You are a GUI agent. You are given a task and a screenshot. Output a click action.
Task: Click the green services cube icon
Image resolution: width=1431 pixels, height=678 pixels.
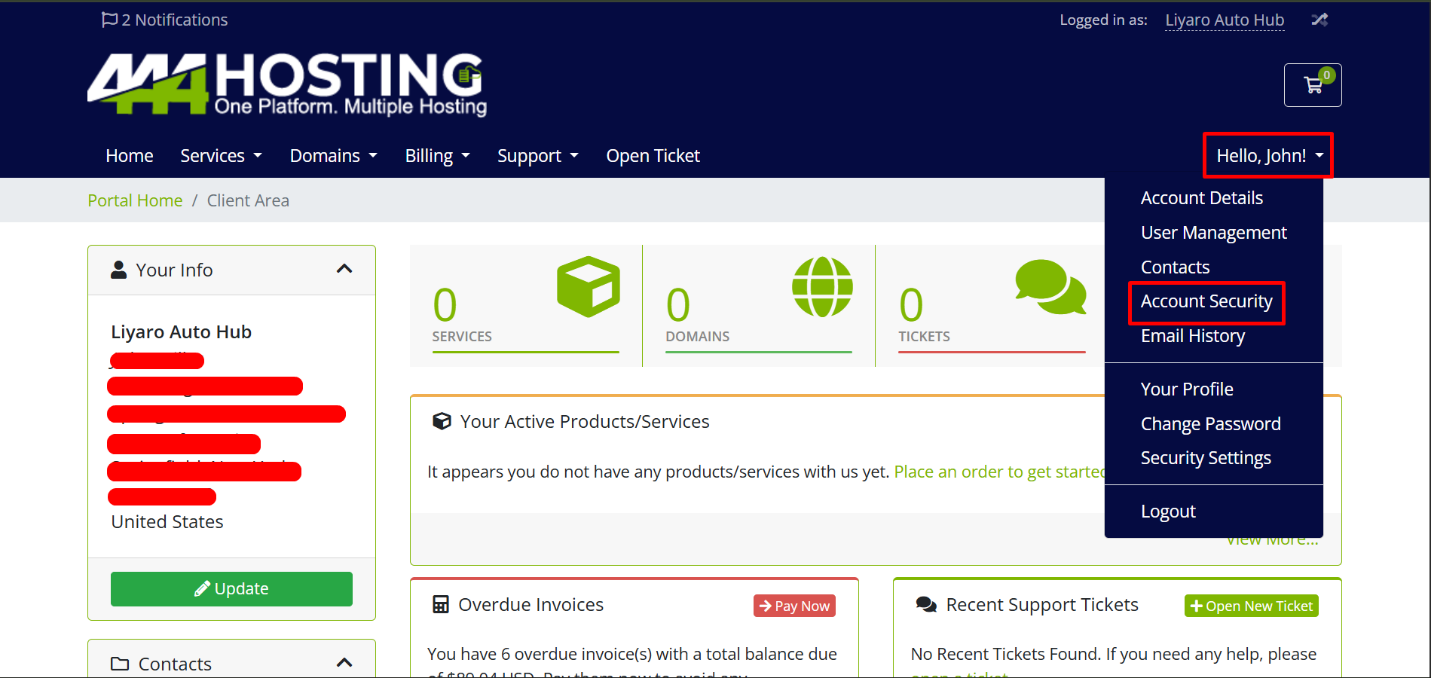588,286
